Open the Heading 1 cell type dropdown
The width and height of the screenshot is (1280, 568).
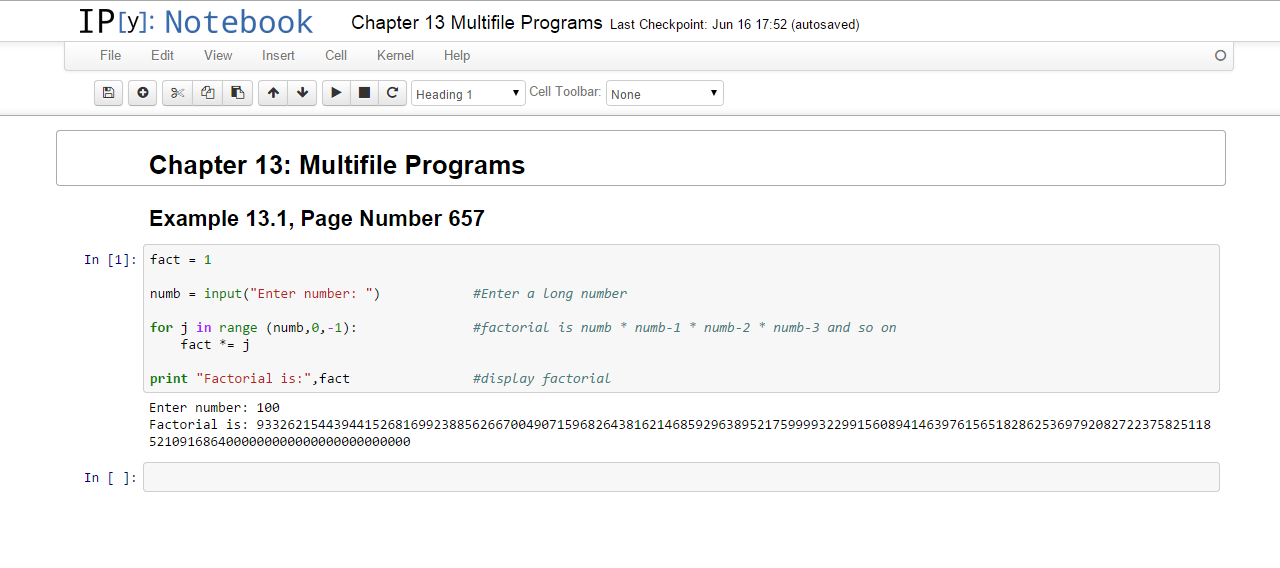tap(468, 94)
